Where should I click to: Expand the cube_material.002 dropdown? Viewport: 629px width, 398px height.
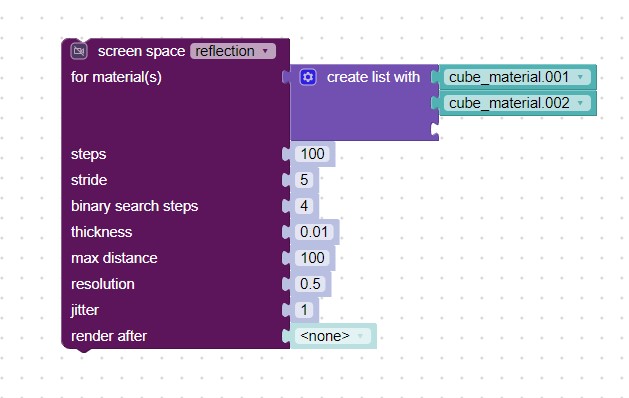coord(517,103)
